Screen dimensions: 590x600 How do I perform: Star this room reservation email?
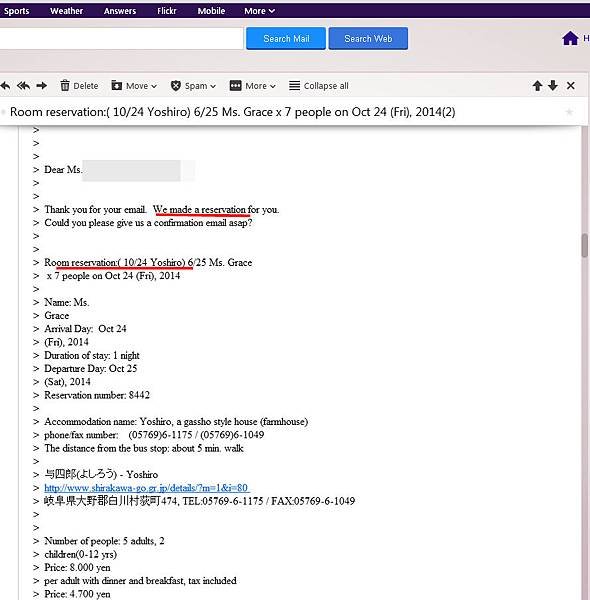569,112
